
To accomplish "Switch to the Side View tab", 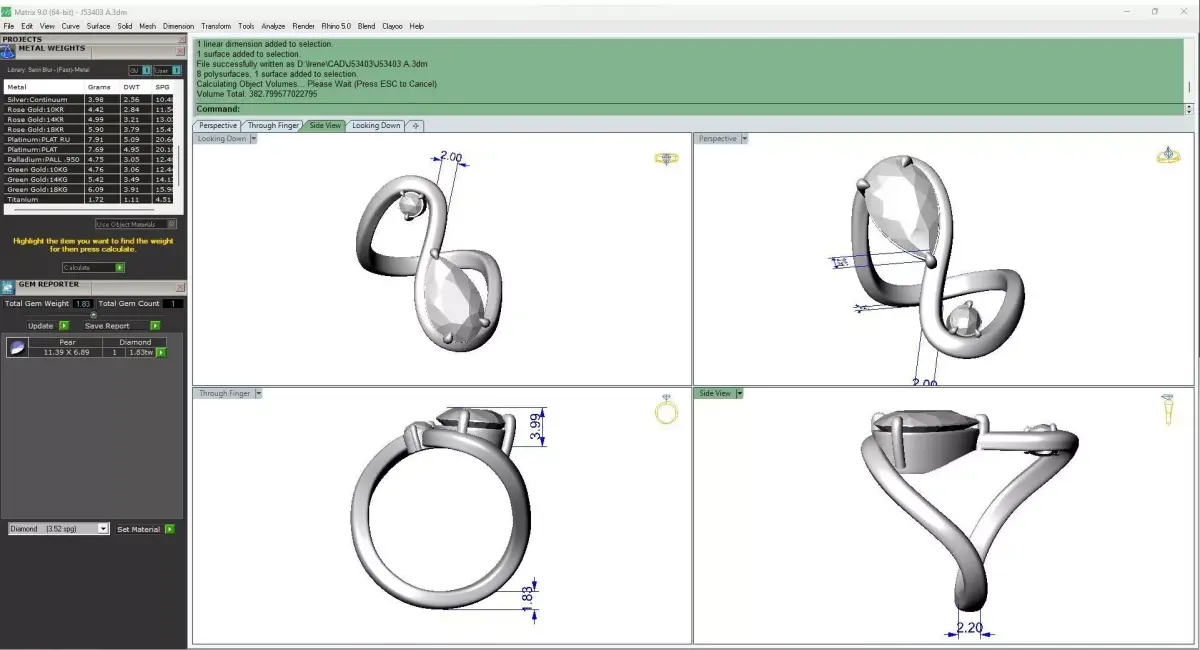I will [325, 126].
